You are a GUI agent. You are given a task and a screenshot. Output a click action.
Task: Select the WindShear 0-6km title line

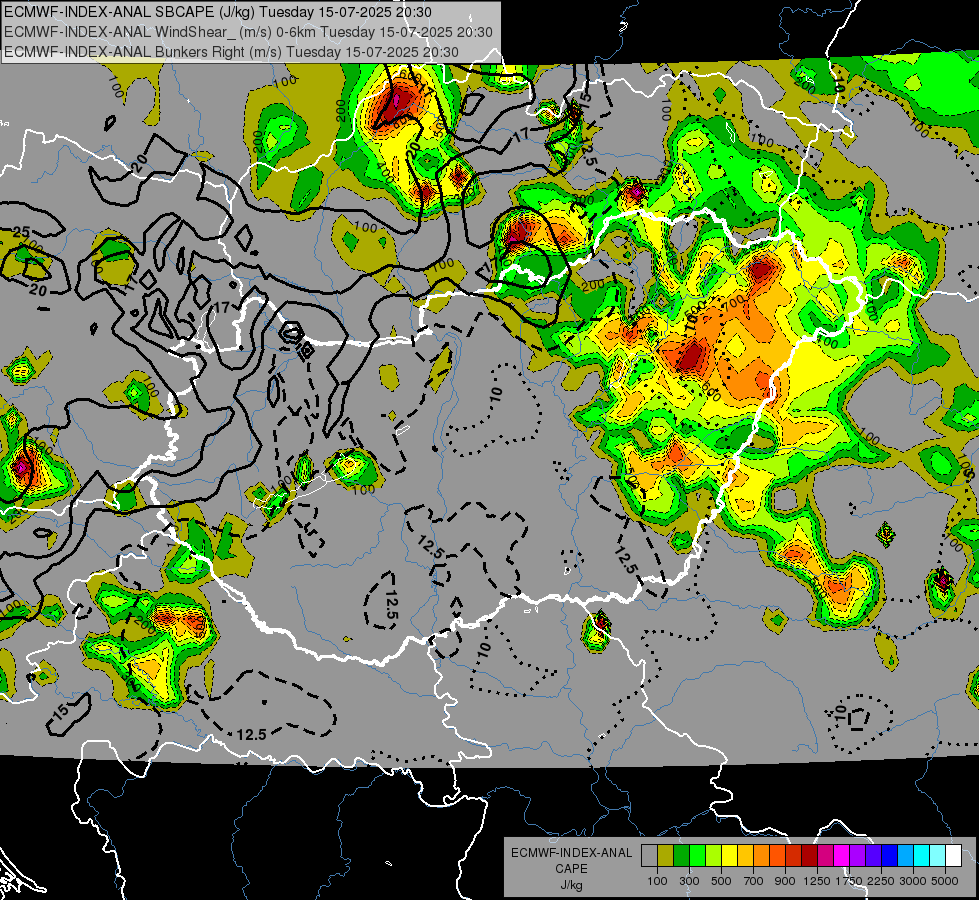248,32
